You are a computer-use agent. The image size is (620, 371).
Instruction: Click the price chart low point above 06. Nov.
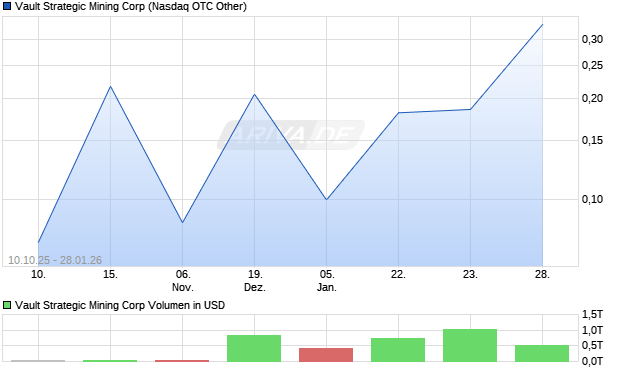coord(182,222)
